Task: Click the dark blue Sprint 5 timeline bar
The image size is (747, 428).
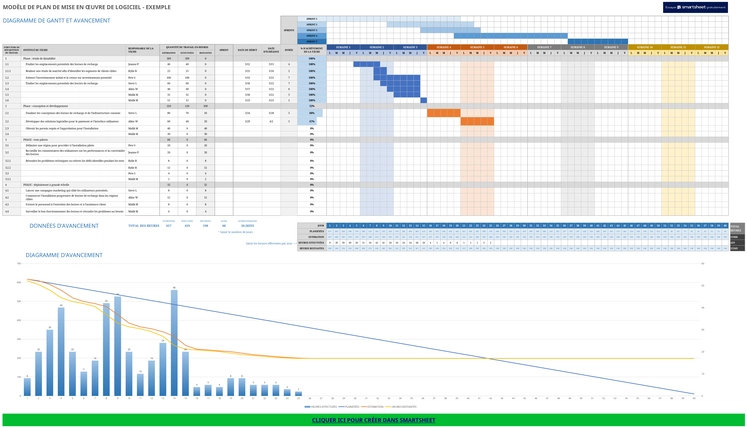Action: tap(598, 41)
